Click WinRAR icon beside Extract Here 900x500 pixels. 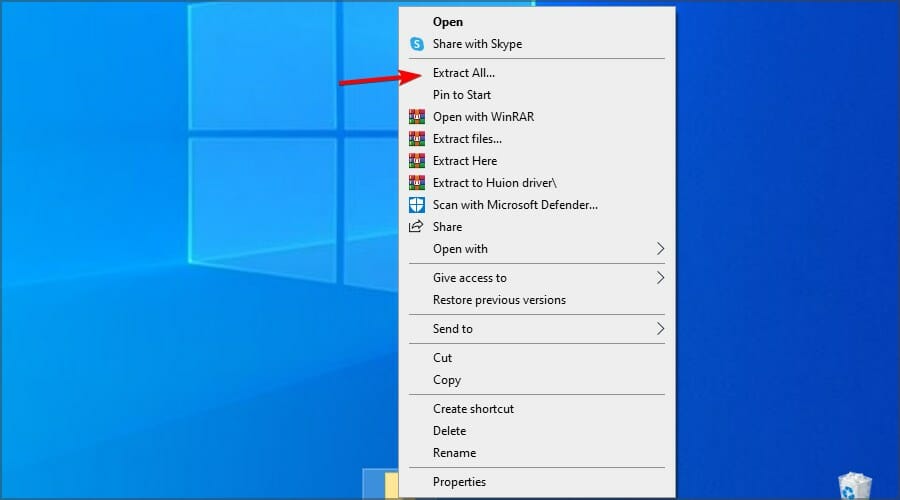click(x=417, y=161)
